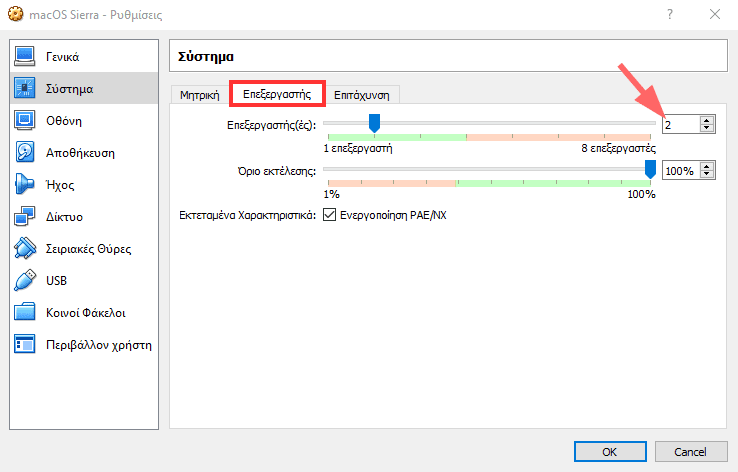738x472 pixels.
Task: Switch to the Μητρική tab
Action: tap(200, 95)
